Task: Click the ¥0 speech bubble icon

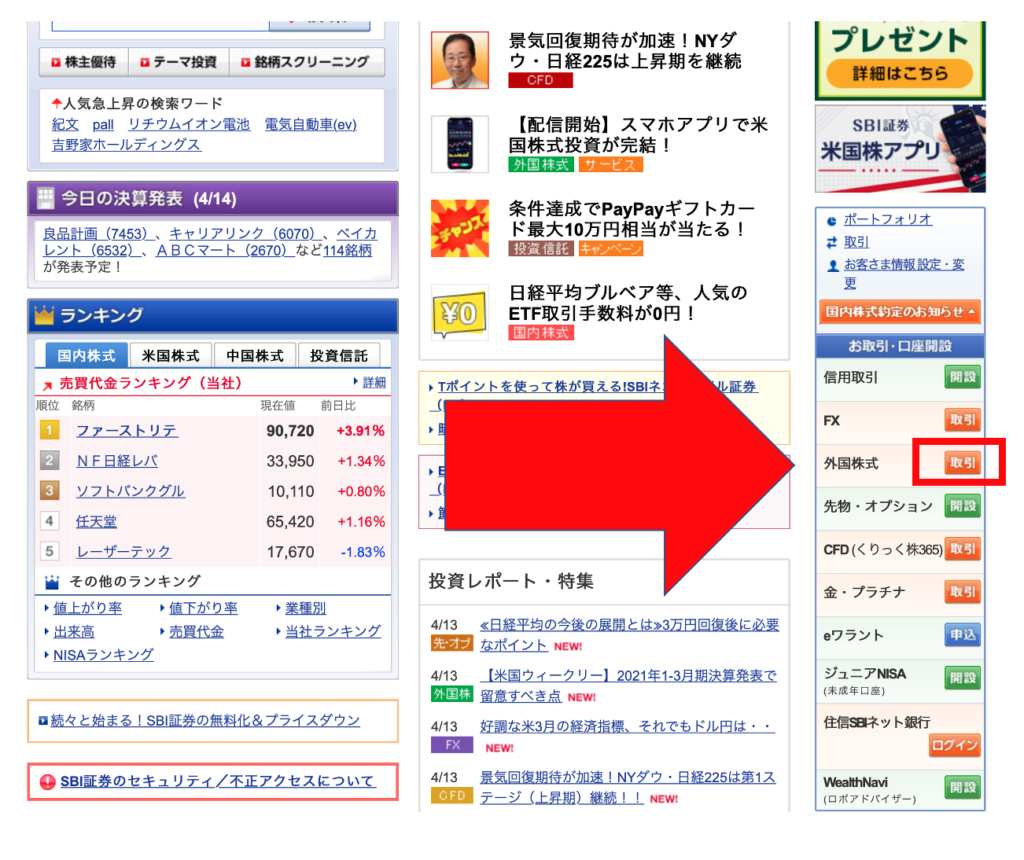Action: pyautogui.click(x=460, y=312)
